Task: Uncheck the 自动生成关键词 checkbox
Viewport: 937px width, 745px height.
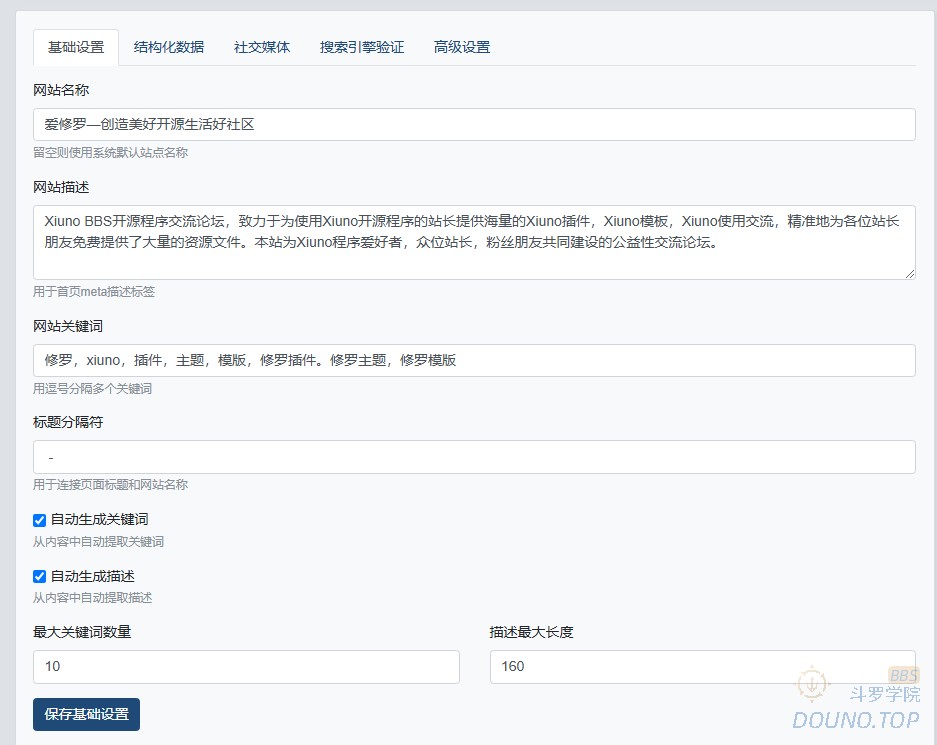Action: point(40,520)
